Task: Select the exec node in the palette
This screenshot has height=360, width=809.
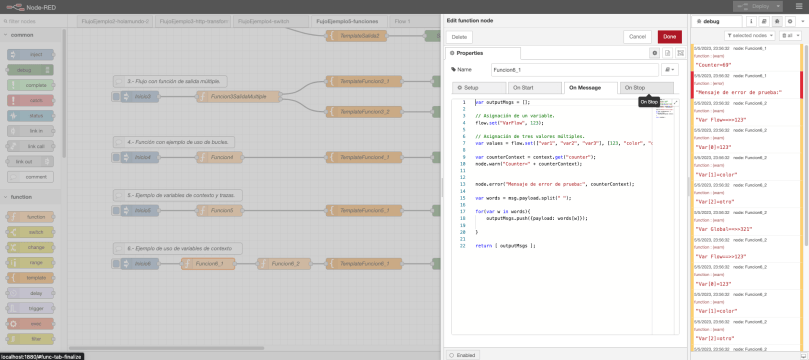Action: click(x=31, y=324)
